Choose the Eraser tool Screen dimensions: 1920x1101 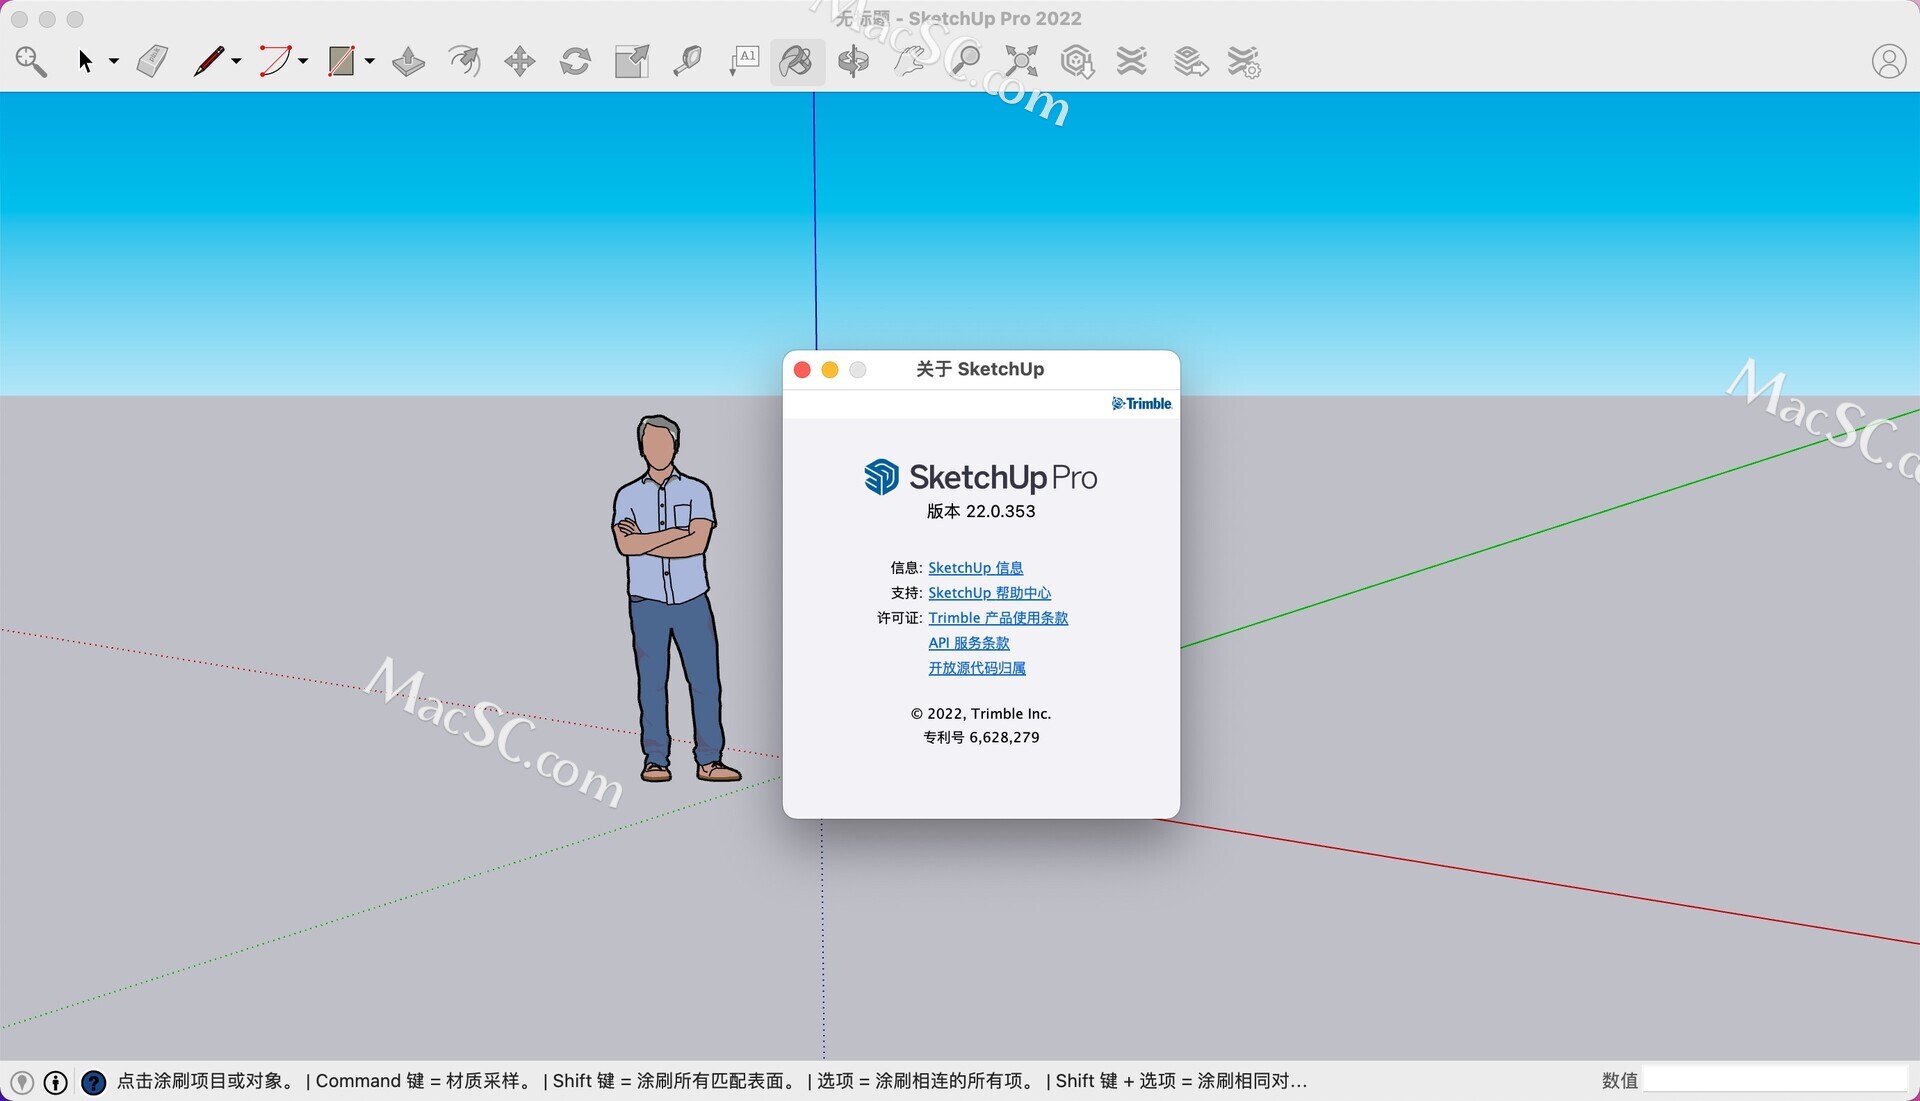click(152, 61)
